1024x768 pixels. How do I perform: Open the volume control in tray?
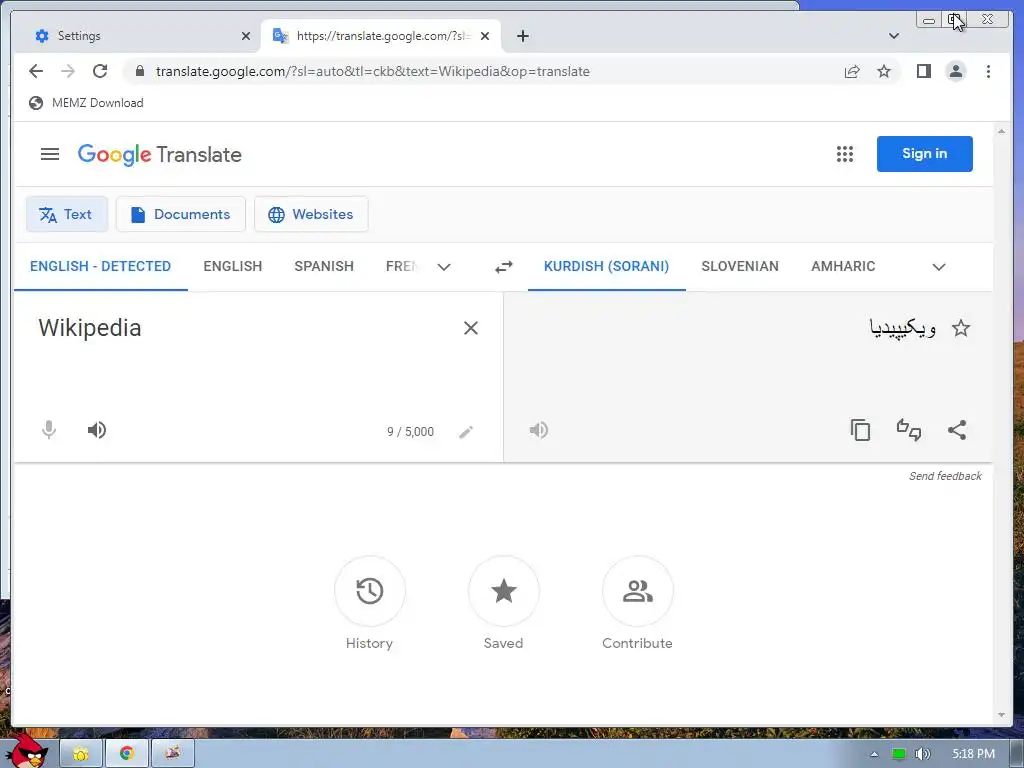click(922, 754)
